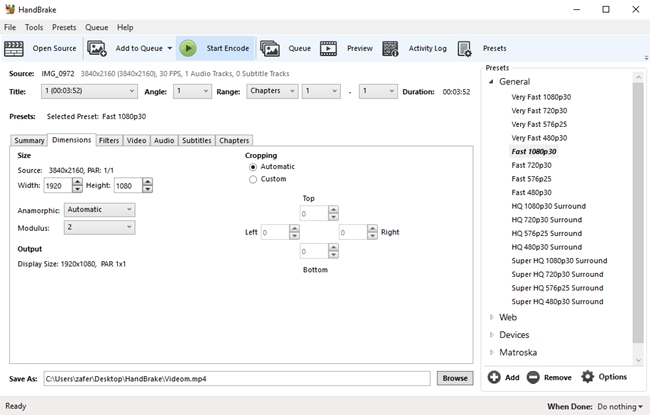
Task: Click the Height spinner down arrow
Action: pos(148,189)
